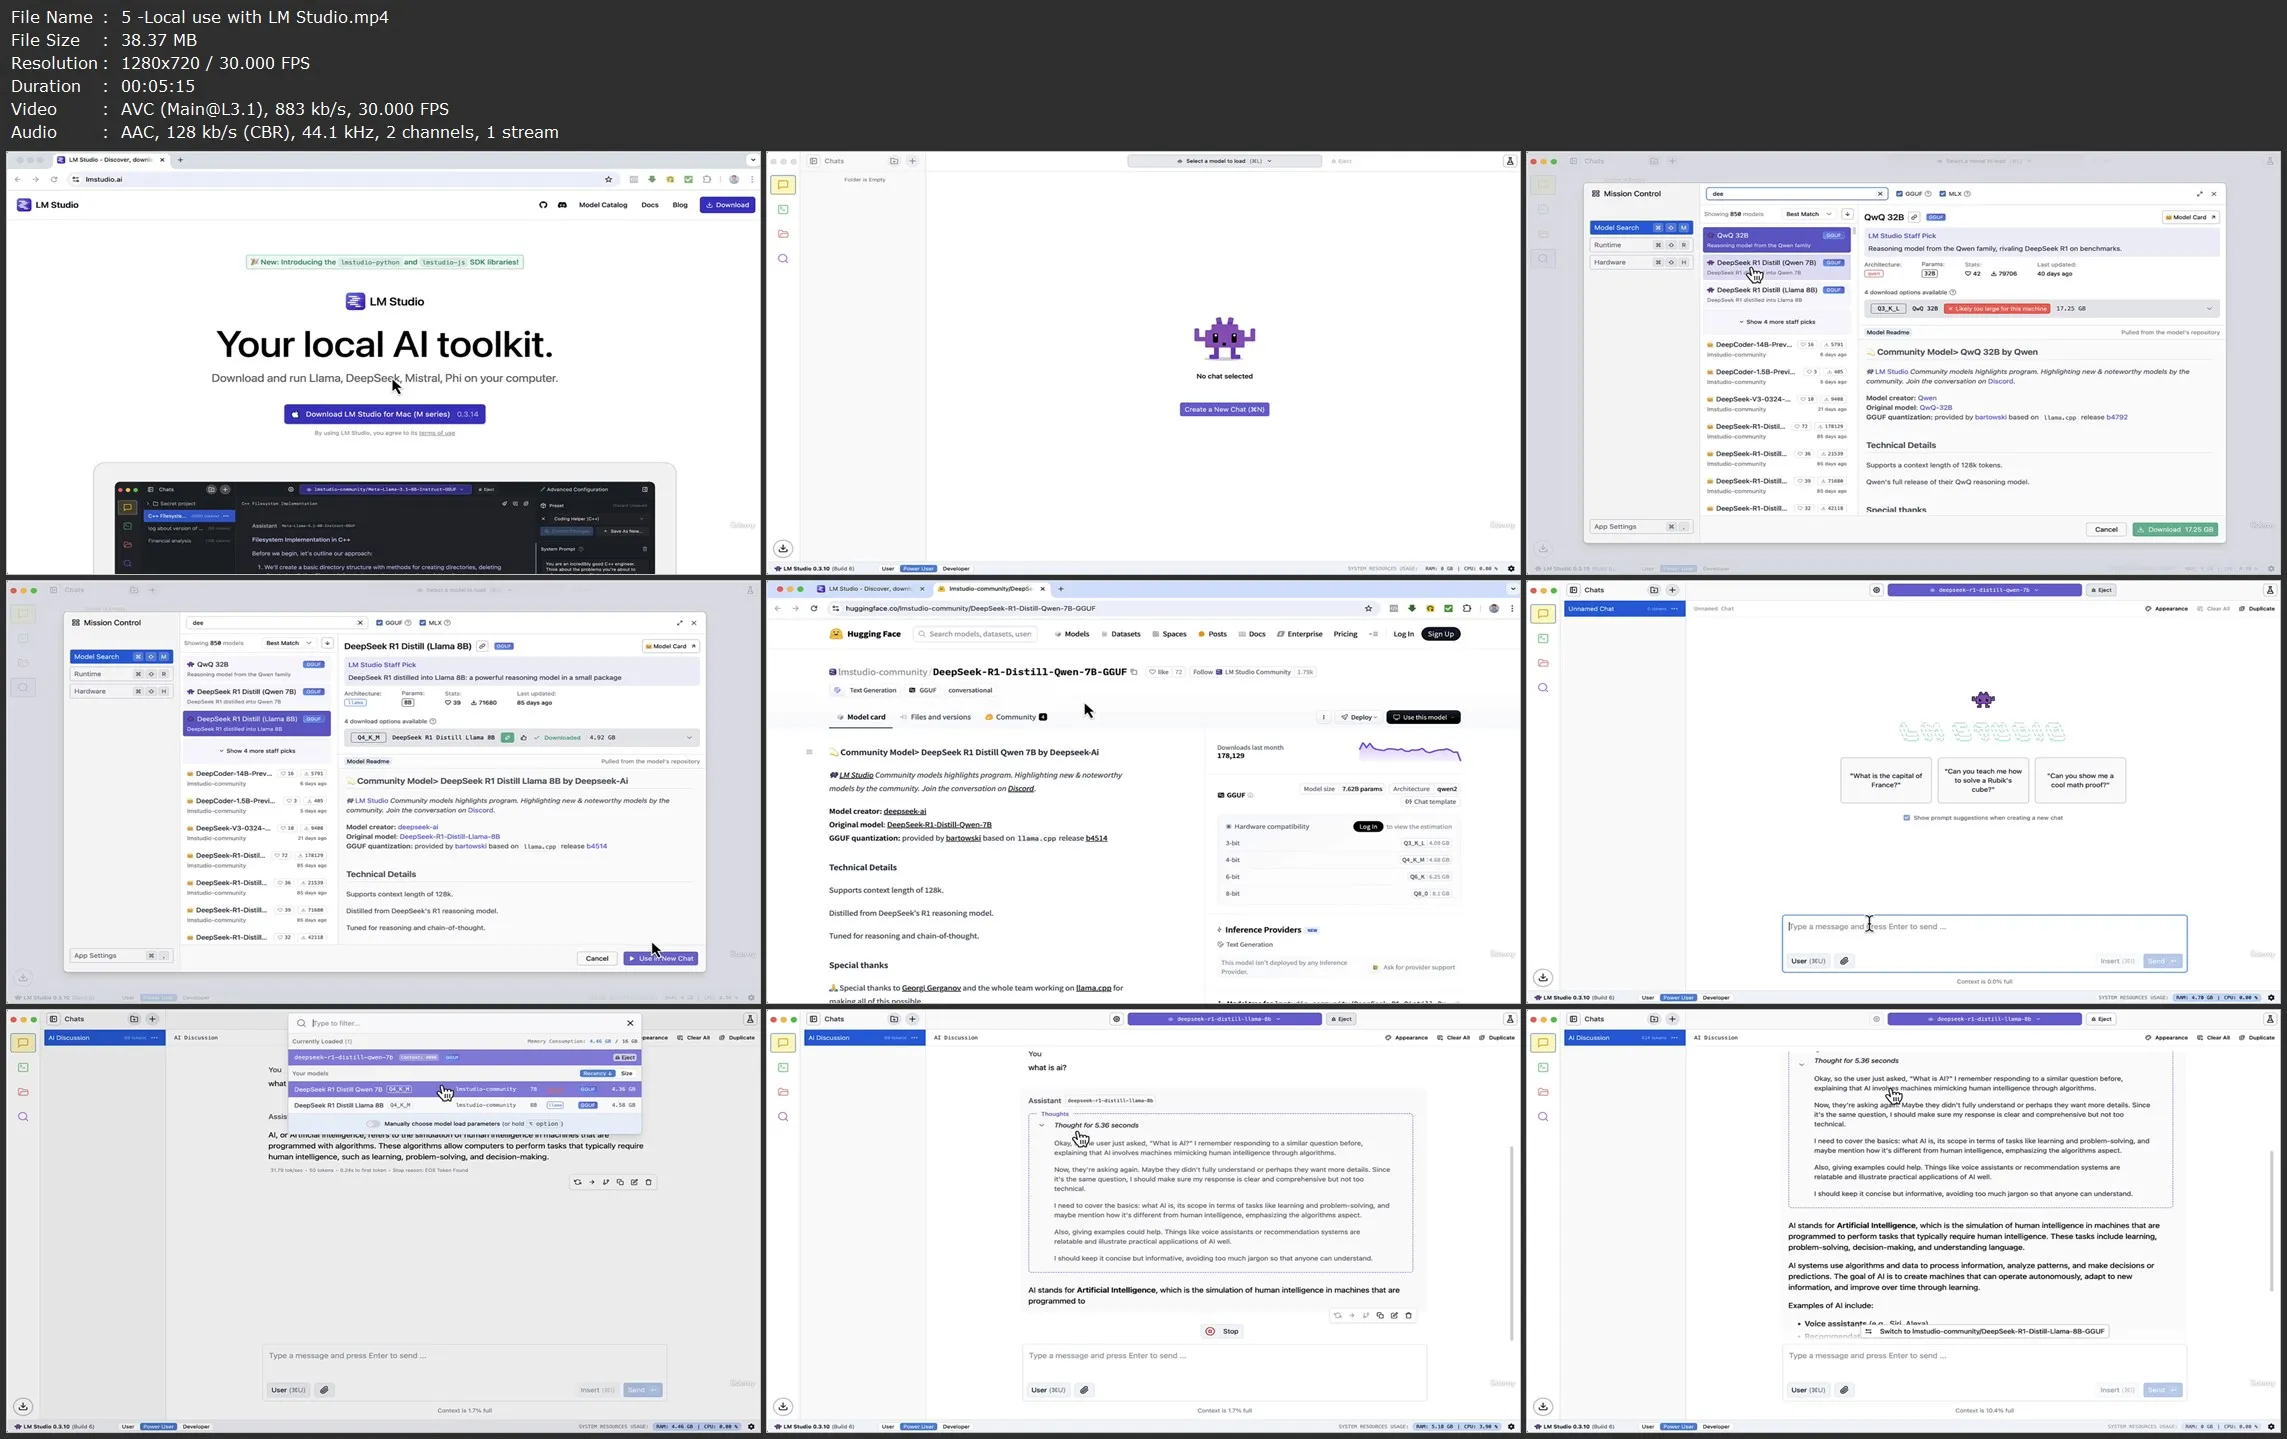Click settings gear in No-chat-selected frame status bar
Screen dimensions: 2287x1439
(1511, 569)
